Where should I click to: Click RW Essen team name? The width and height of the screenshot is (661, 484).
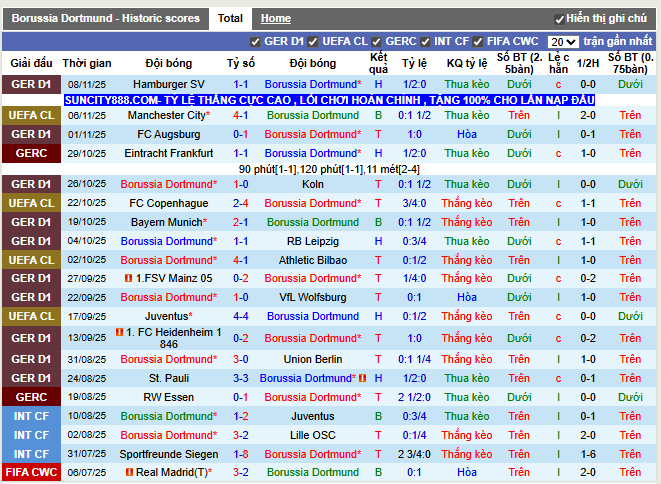tap(169, 397)
